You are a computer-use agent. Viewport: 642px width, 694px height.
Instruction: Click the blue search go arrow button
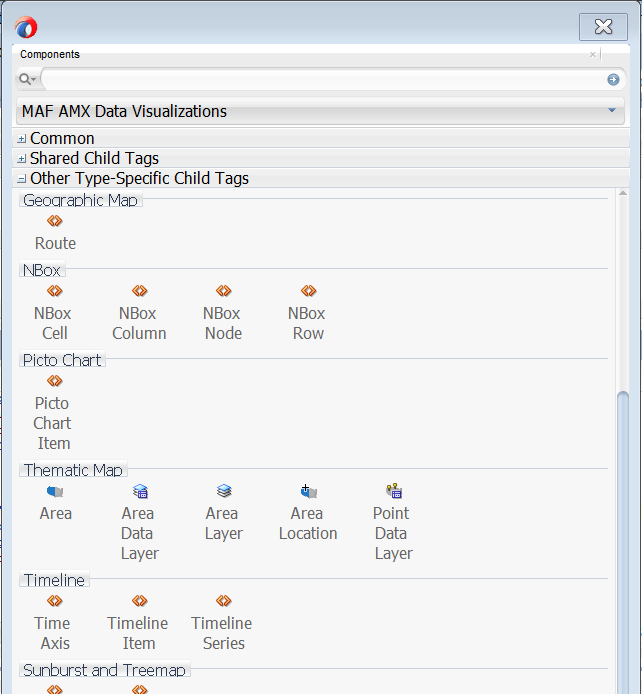pyautogui.click(x=613, y=80)
